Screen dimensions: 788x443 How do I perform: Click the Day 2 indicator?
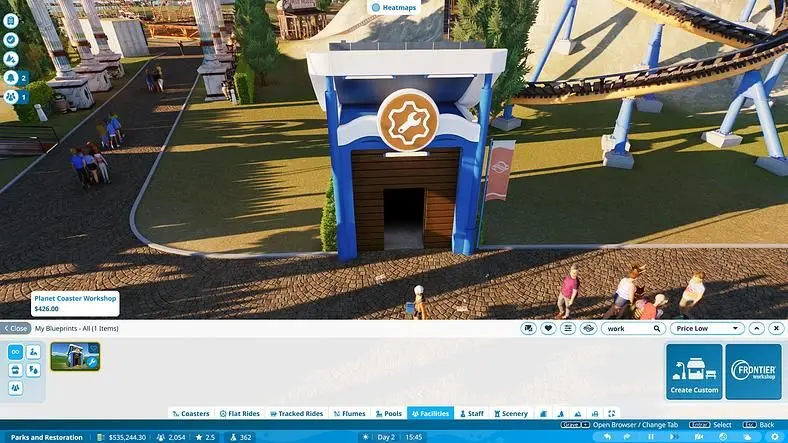[386, 437]
